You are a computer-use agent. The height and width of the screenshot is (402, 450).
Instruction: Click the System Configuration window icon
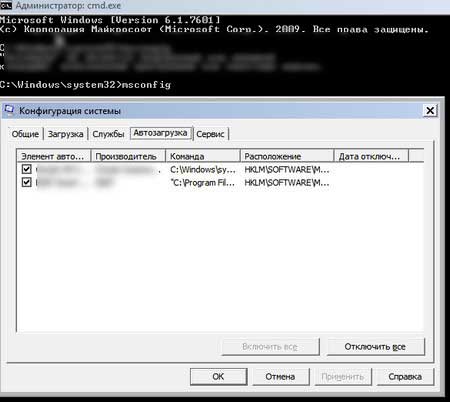tap(9, 110)
